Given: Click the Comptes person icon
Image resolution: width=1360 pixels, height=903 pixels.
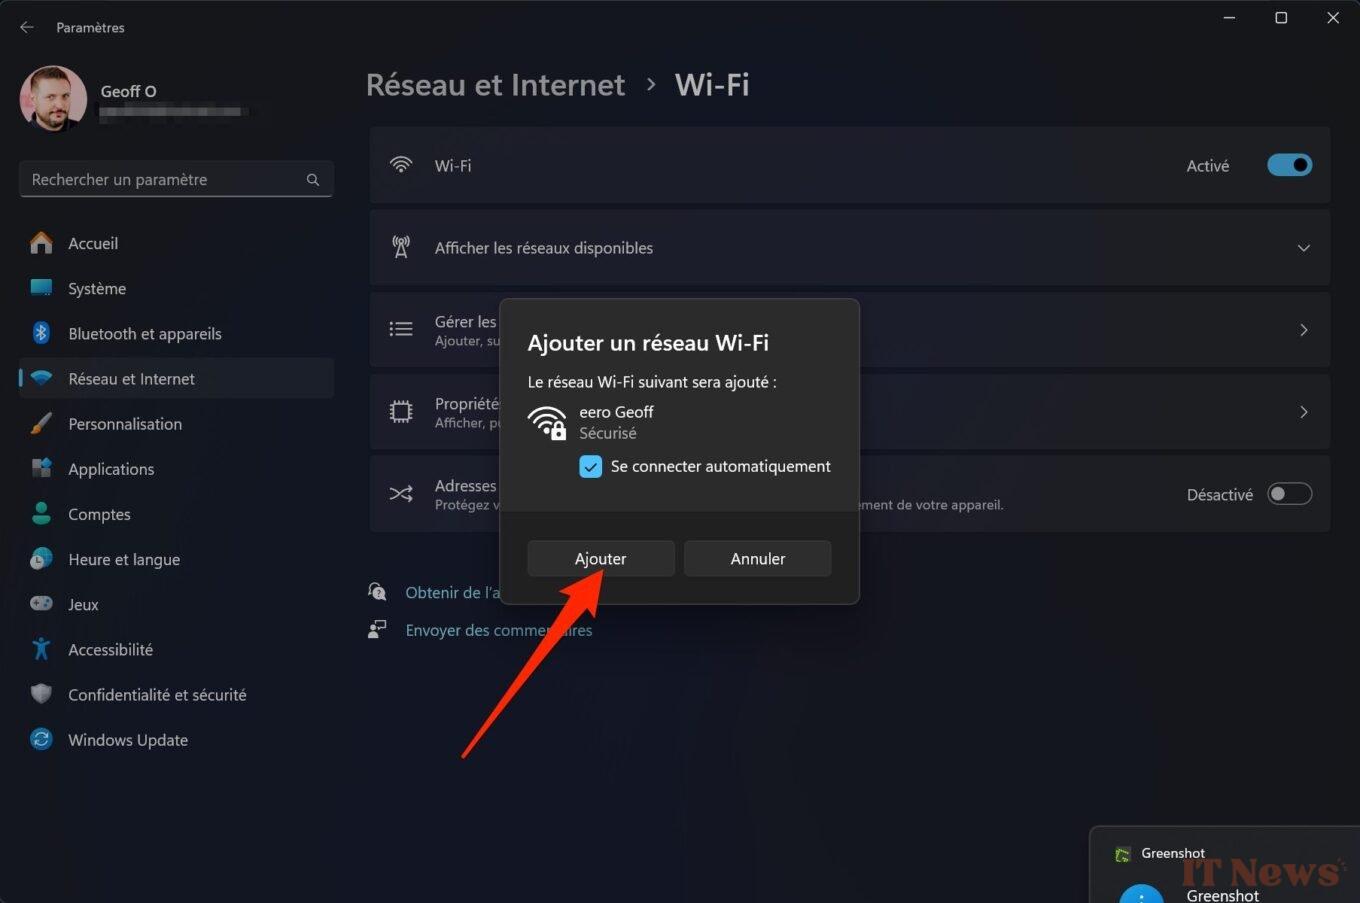Looking at the screenshot, I should click(41, 514).
